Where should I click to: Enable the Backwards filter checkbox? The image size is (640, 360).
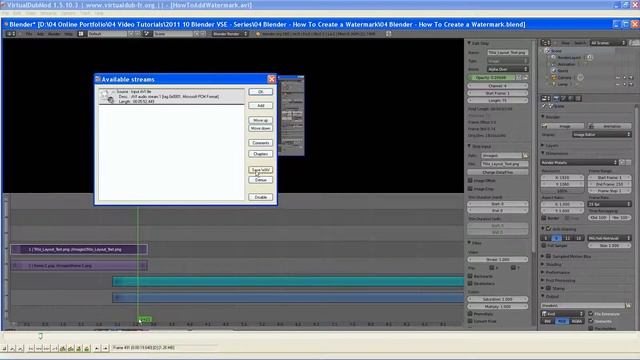tap(470, 276)
